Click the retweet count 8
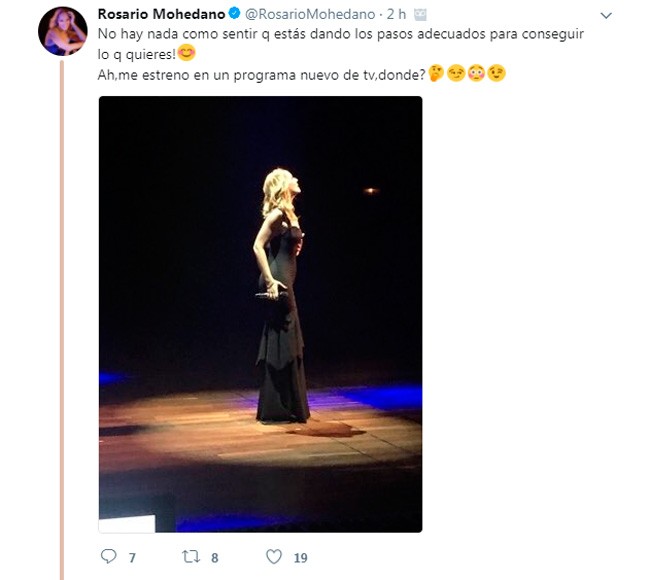Viewport: 650px width, 580px height. pos(214,558)
